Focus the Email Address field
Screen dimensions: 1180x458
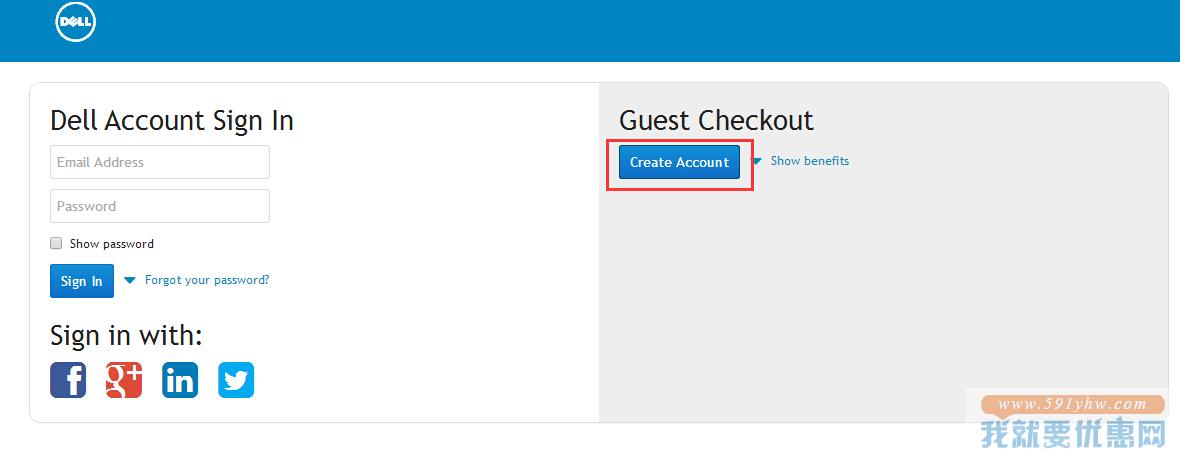[x=160, y=162]
